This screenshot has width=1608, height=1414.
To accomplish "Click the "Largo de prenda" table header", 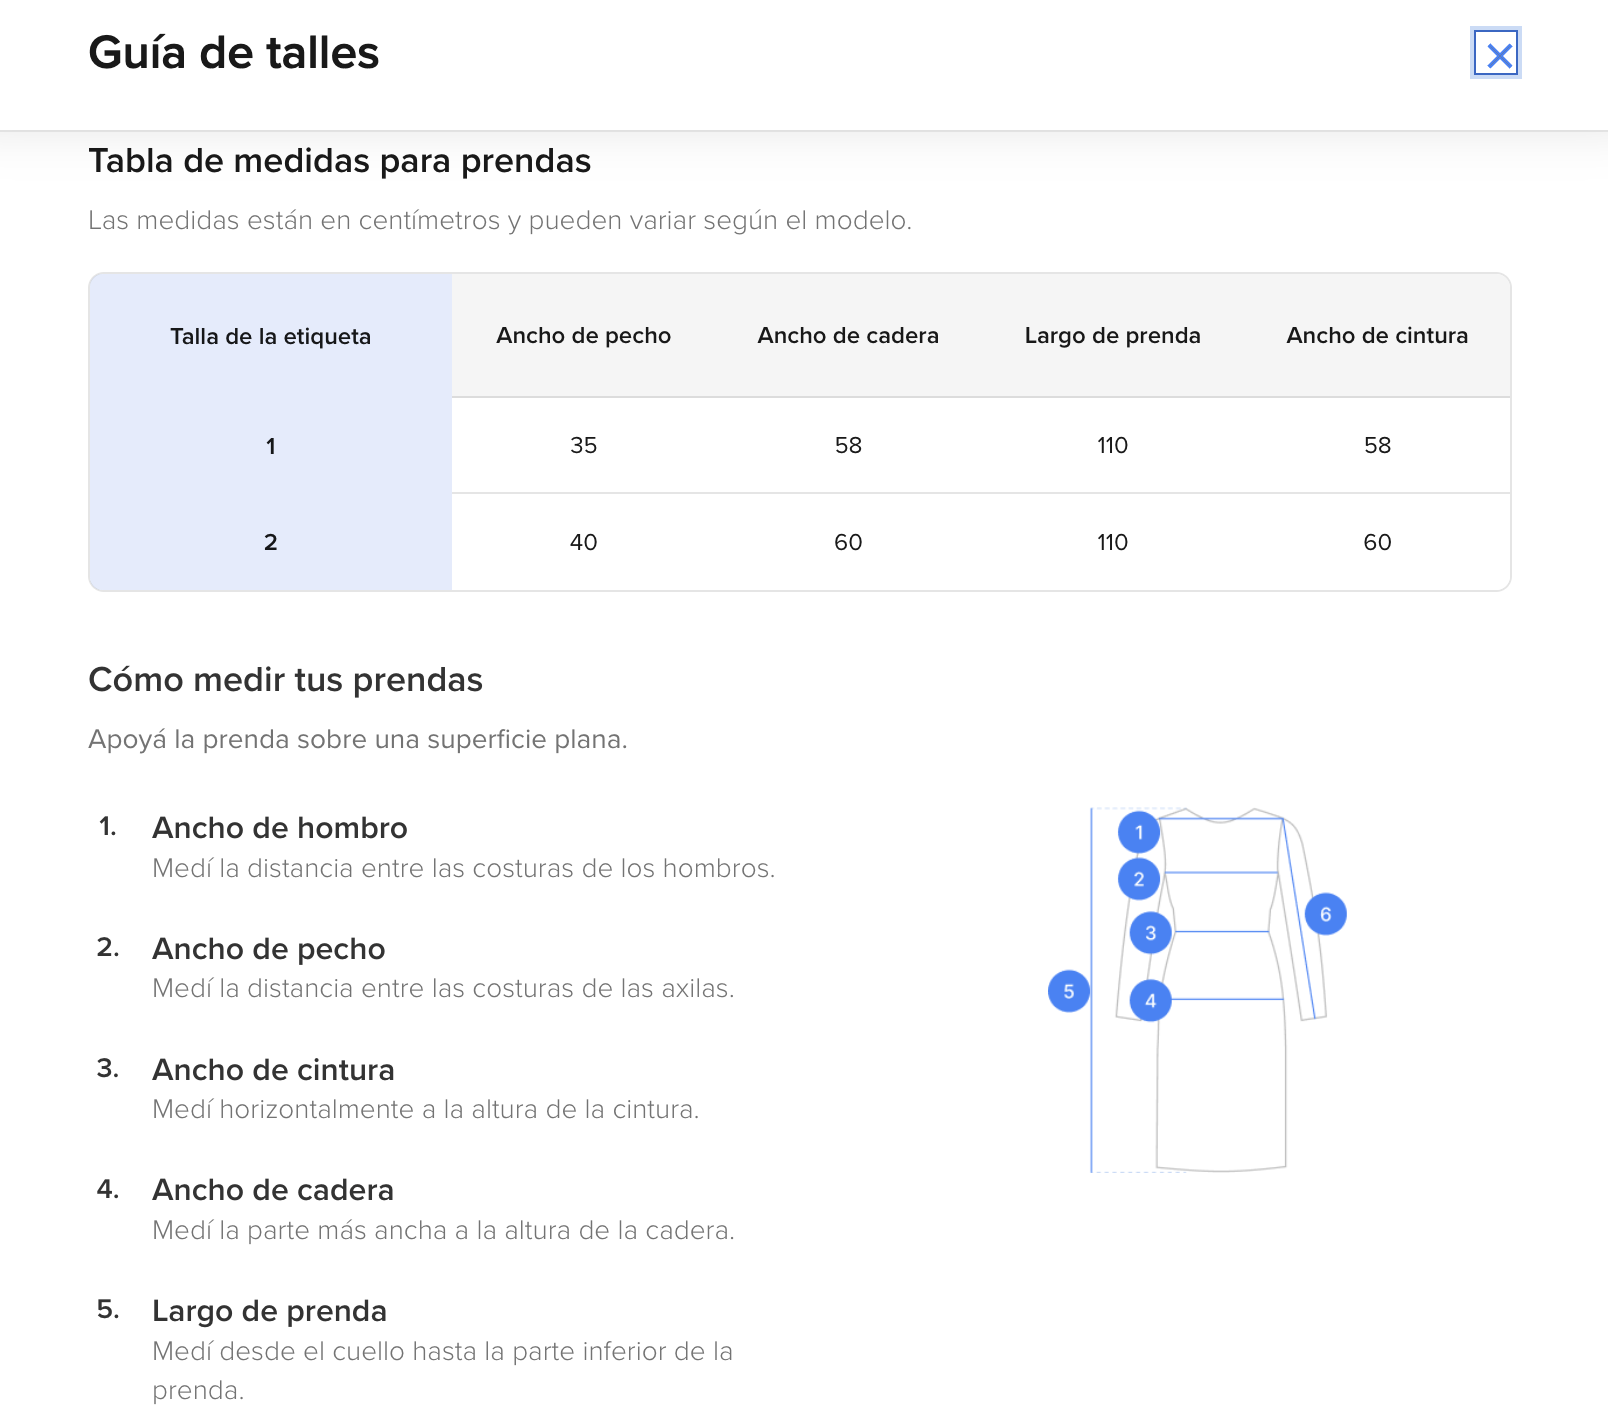I will [1112, 336].
